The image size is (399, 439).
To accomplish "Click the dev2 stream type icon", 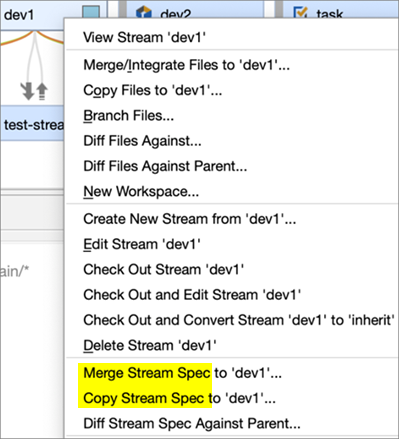I will pyautogui.click(x=144, y=13).
